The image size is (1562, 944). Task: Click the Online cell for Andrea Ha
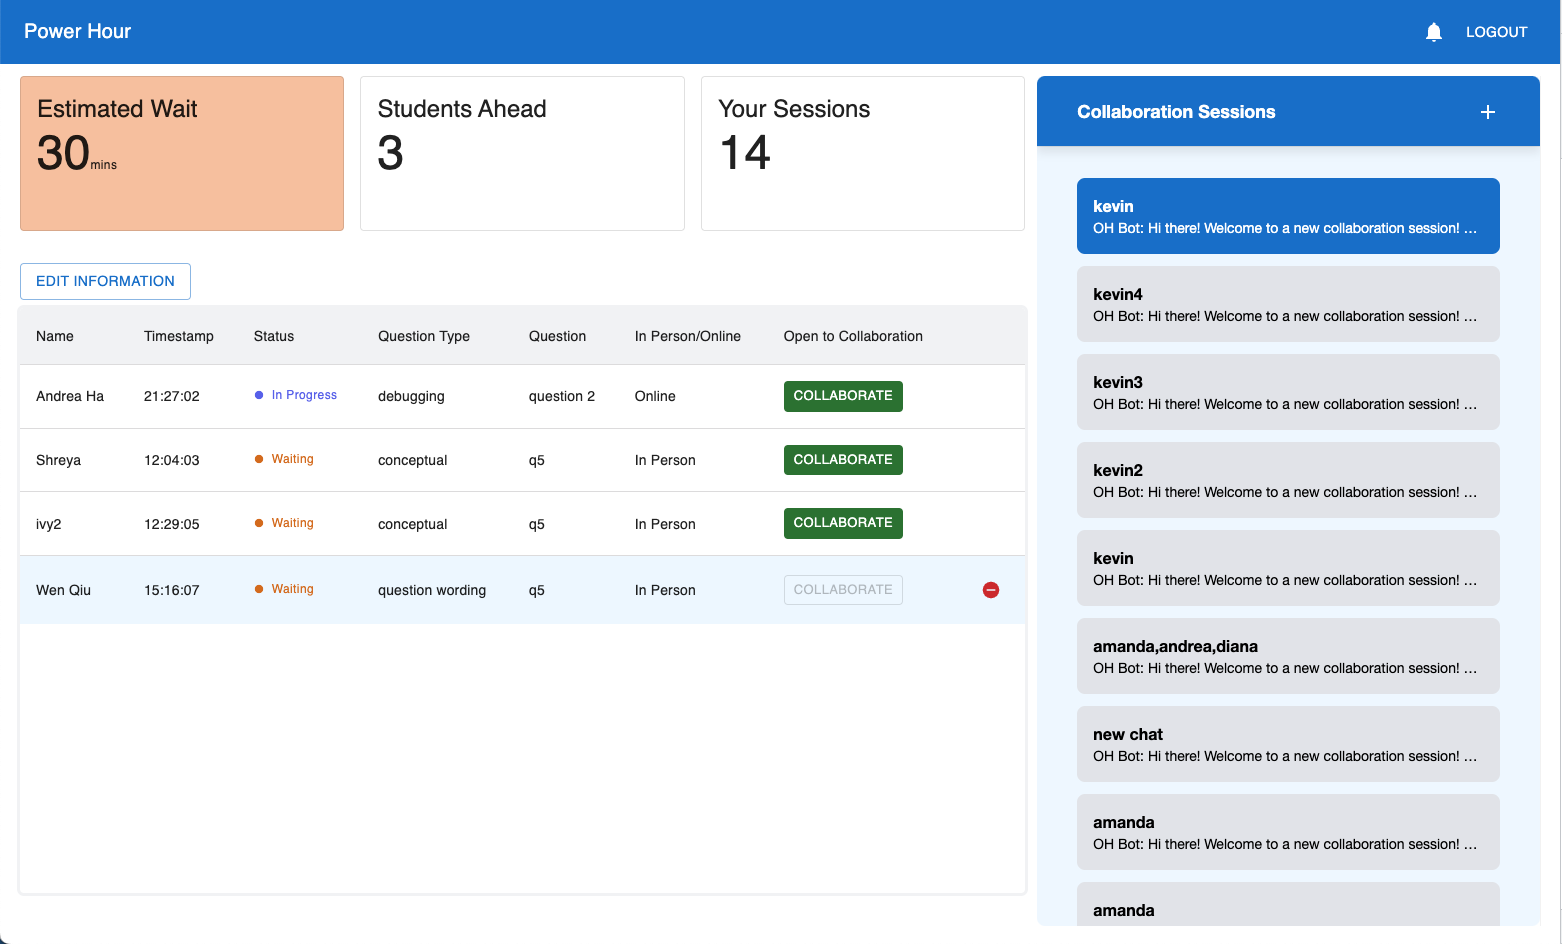[x=655, y=396]
